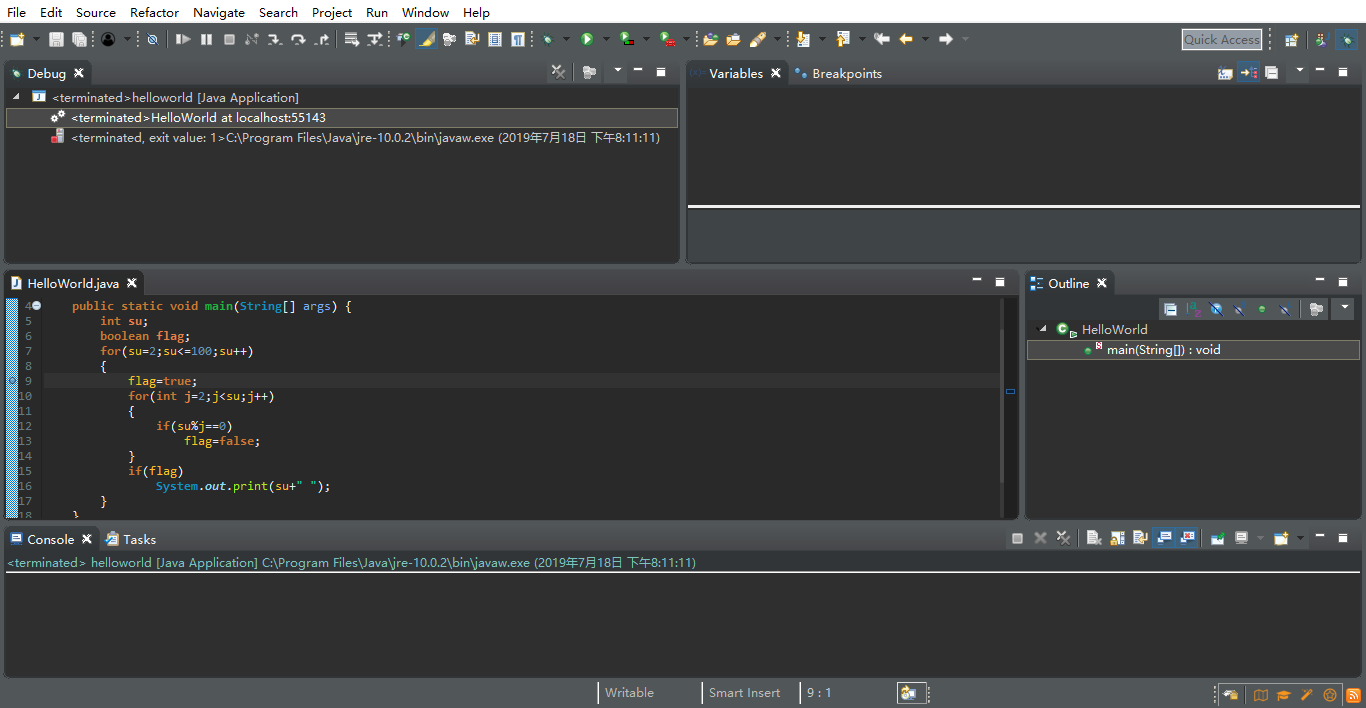
Task: Click the Next Annotation icon
Action: [802, 39]
